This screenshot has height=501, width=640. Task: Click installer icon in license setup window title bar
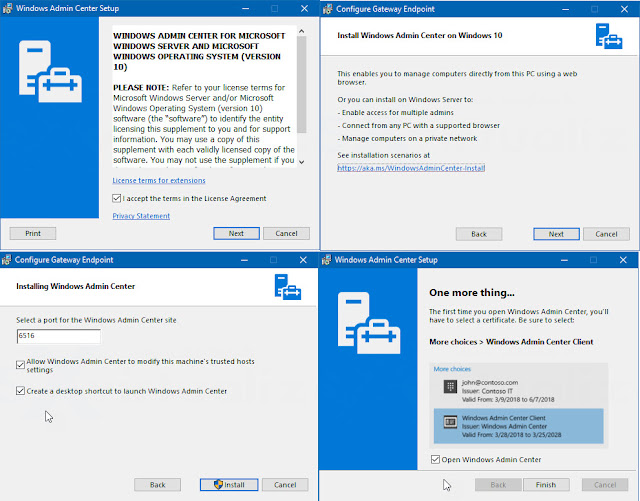point(7,9)
